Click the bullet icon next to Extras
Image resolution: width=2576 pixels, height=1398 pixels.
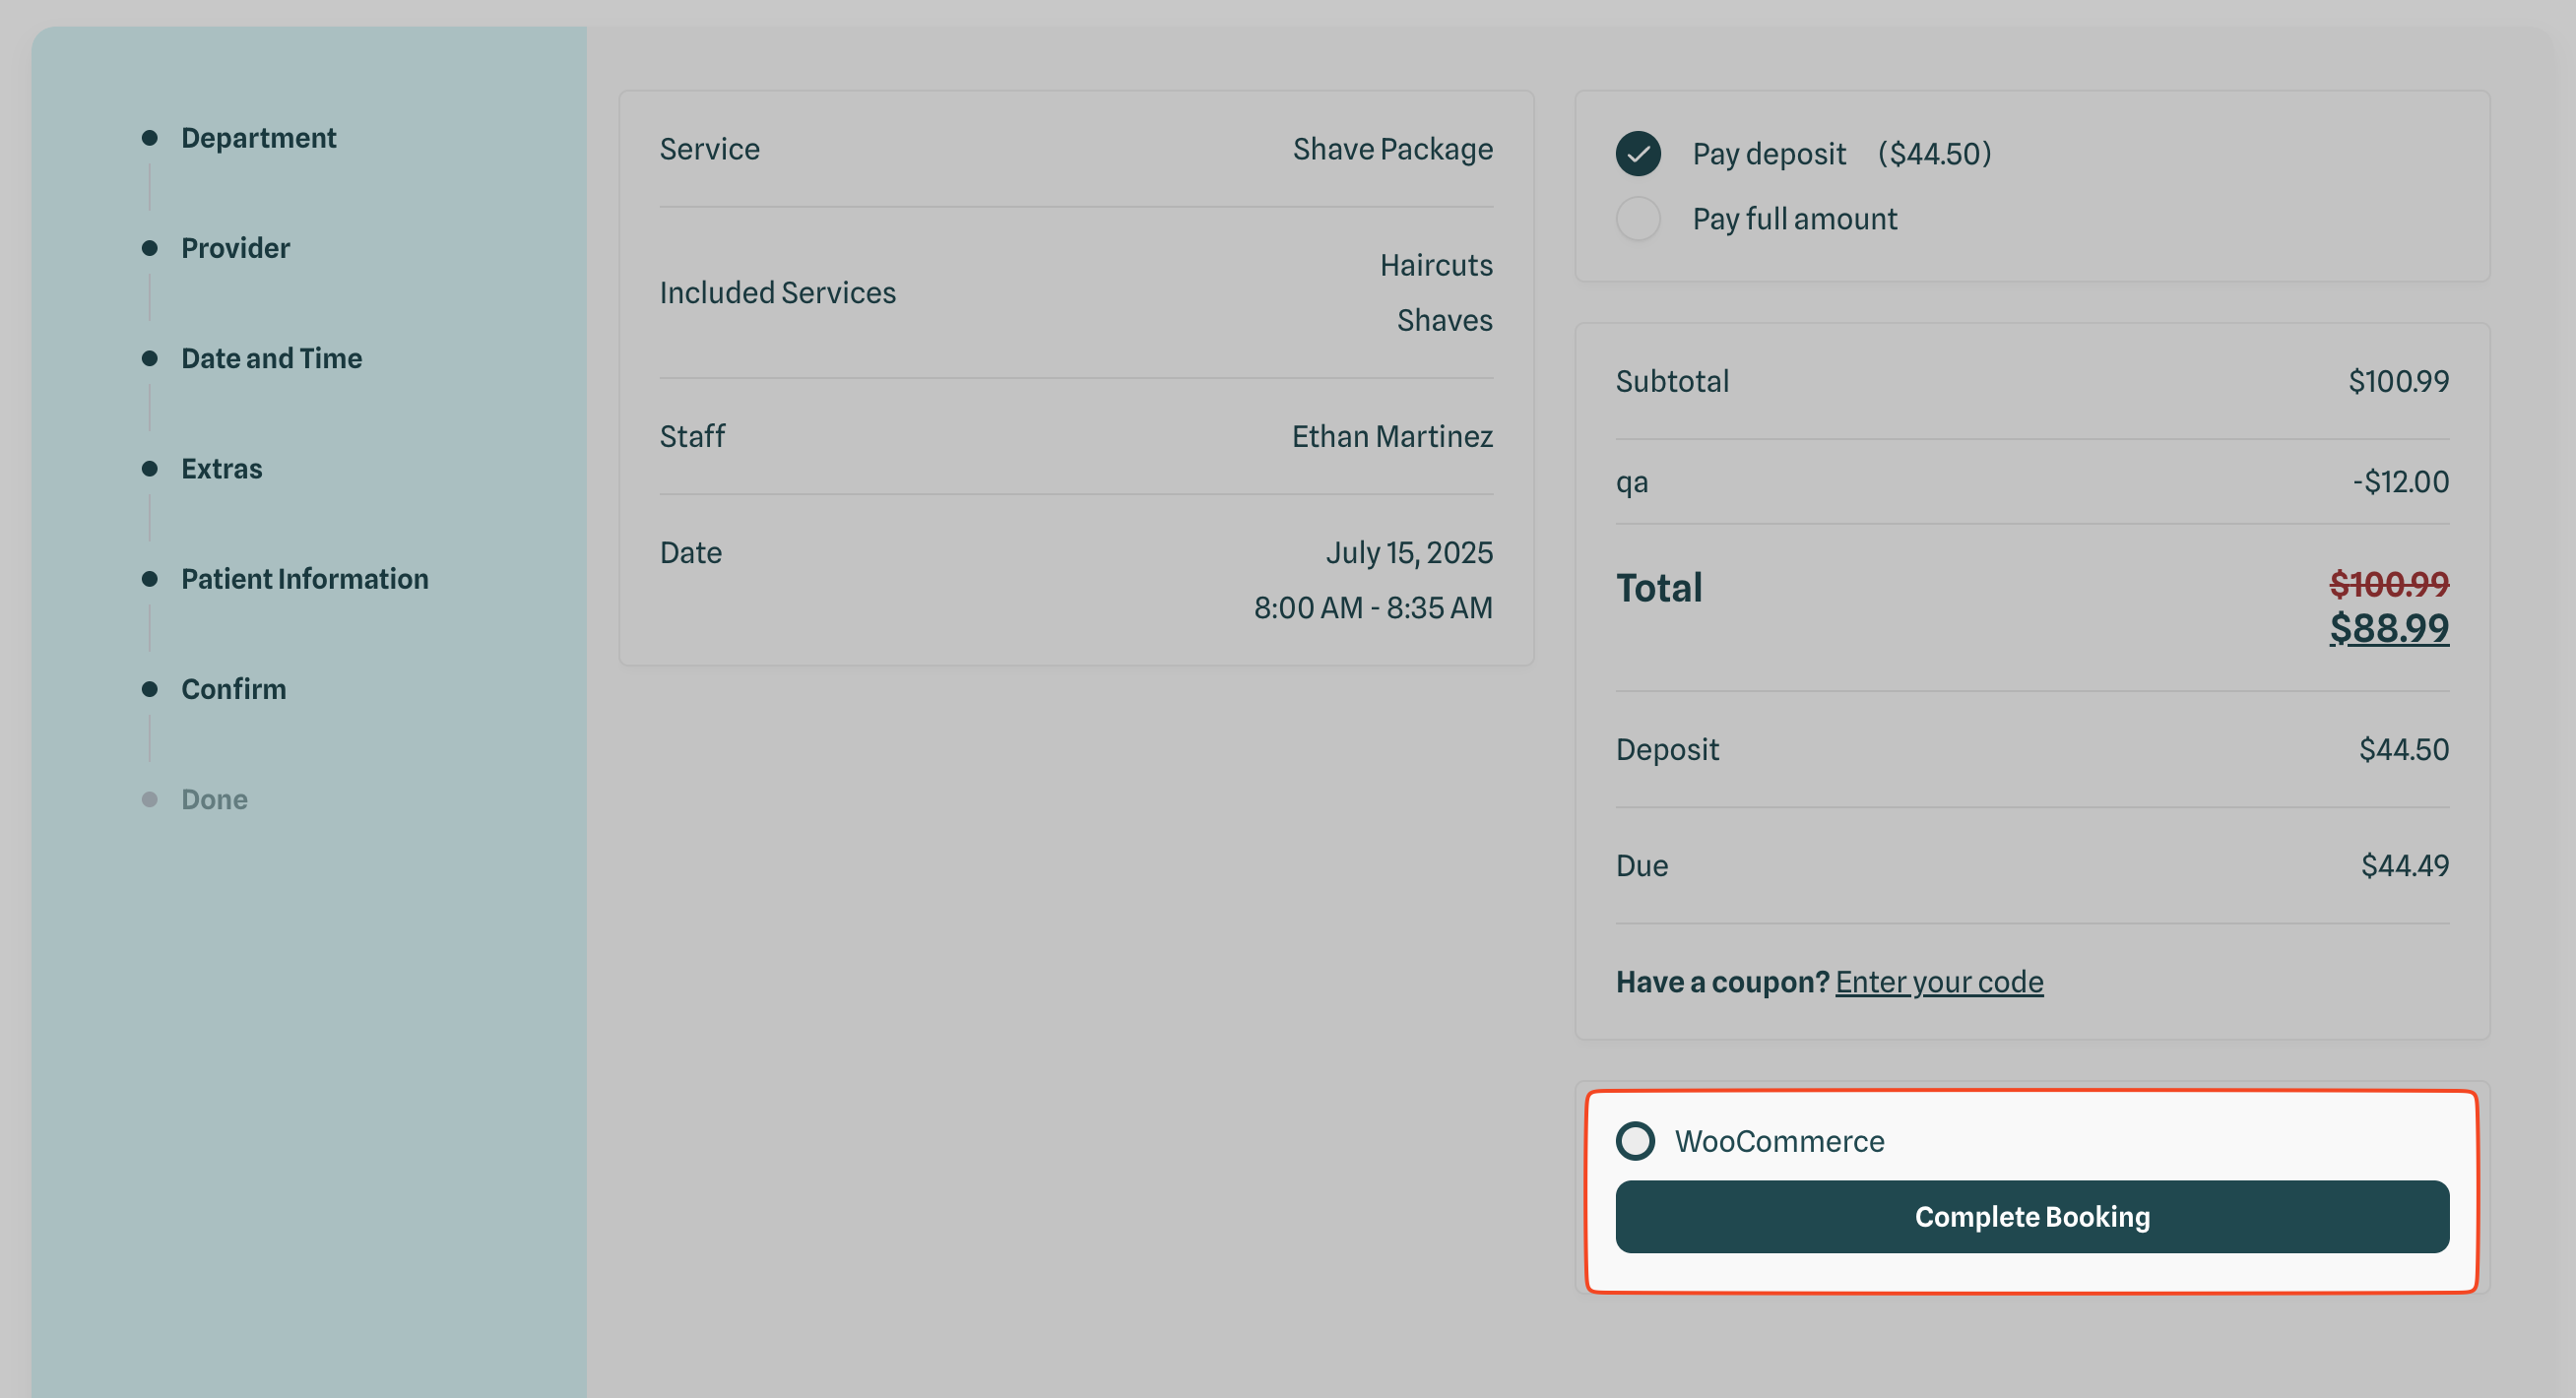pos(150,469)
